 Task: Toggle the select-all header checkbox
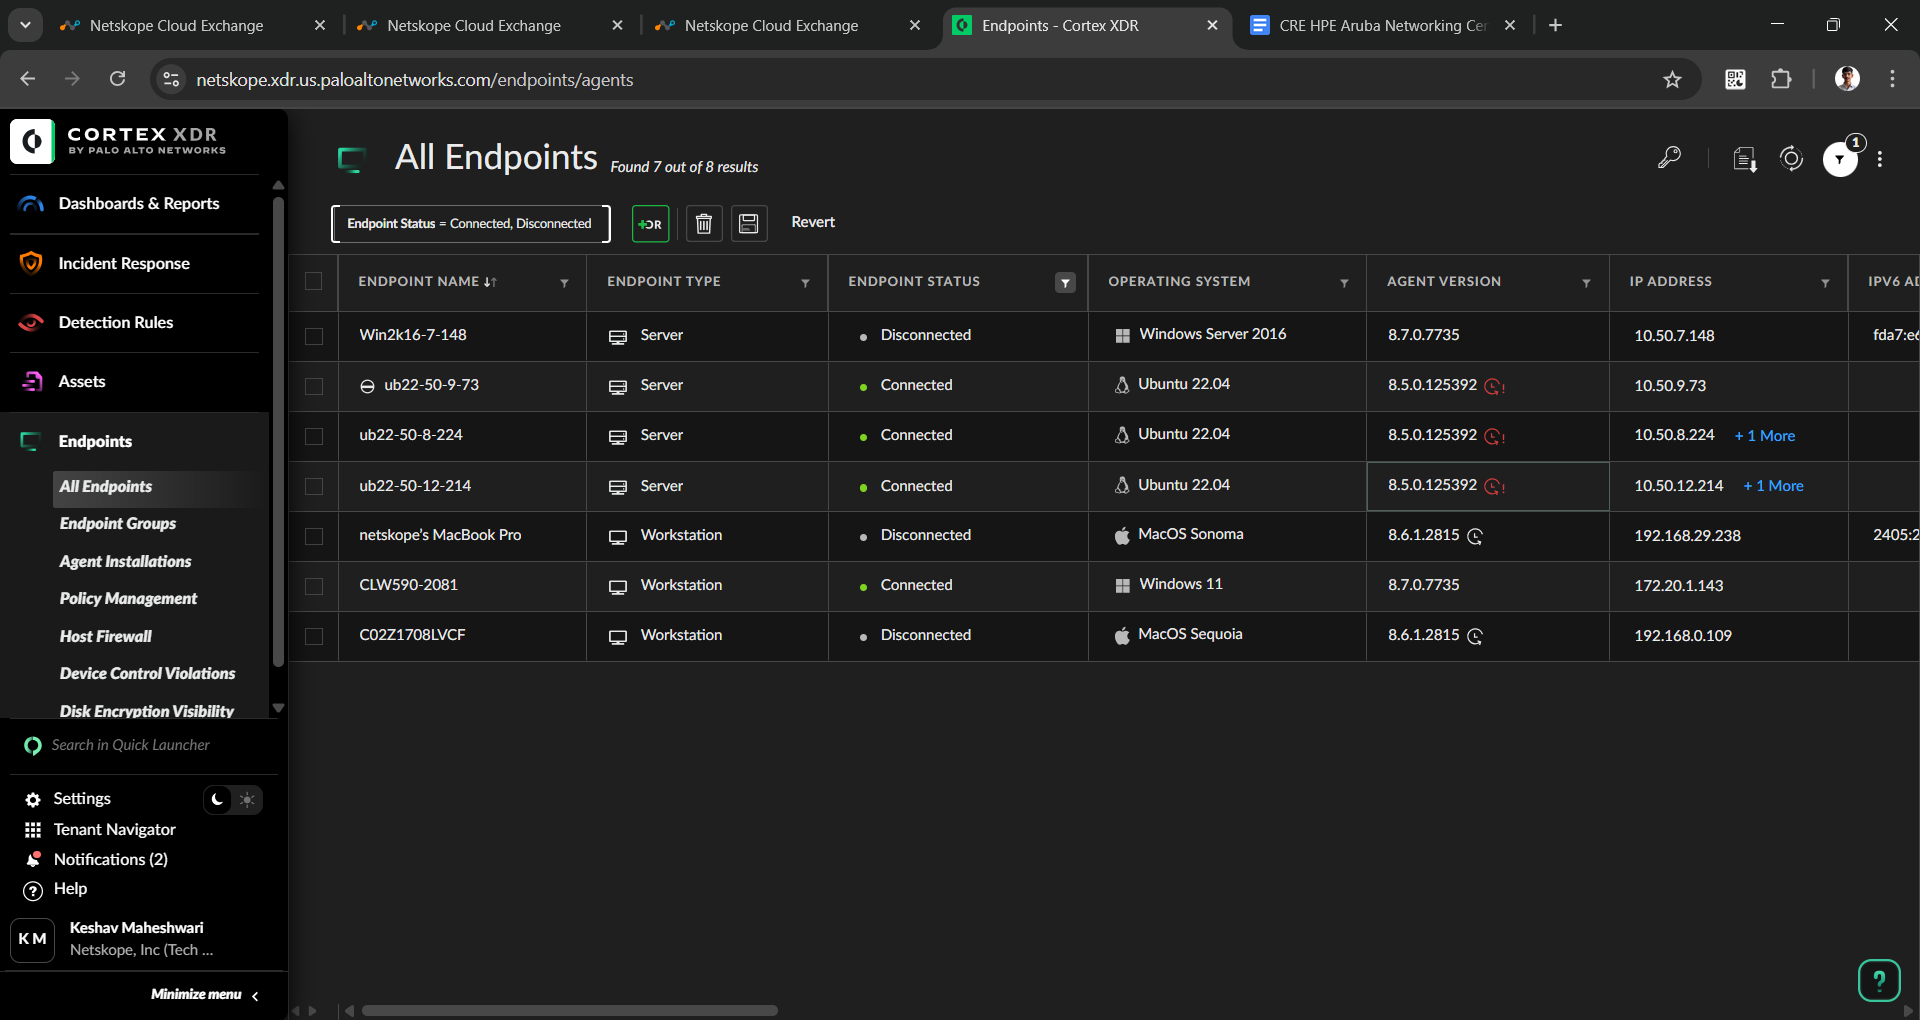pyautogui.click(x=314, y=282)
